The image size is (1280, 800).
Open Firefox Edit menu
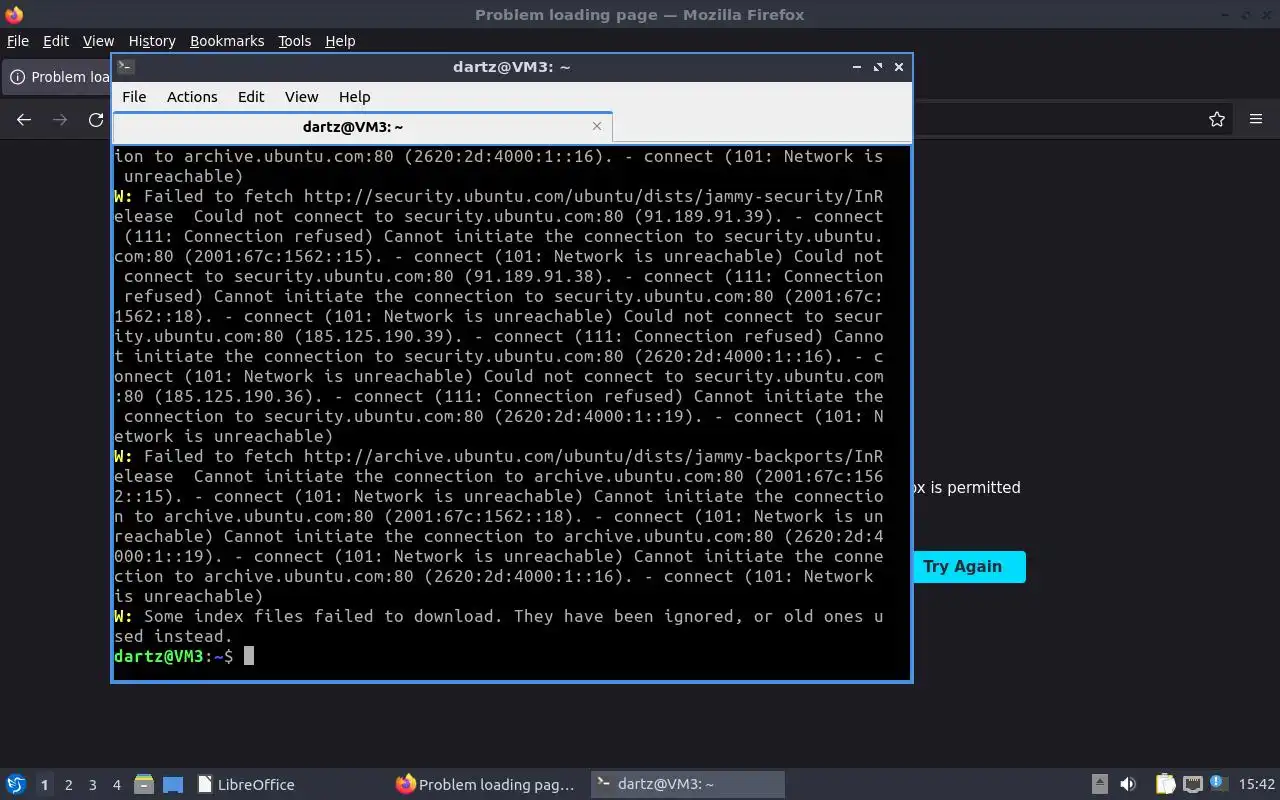click(56, 41)
